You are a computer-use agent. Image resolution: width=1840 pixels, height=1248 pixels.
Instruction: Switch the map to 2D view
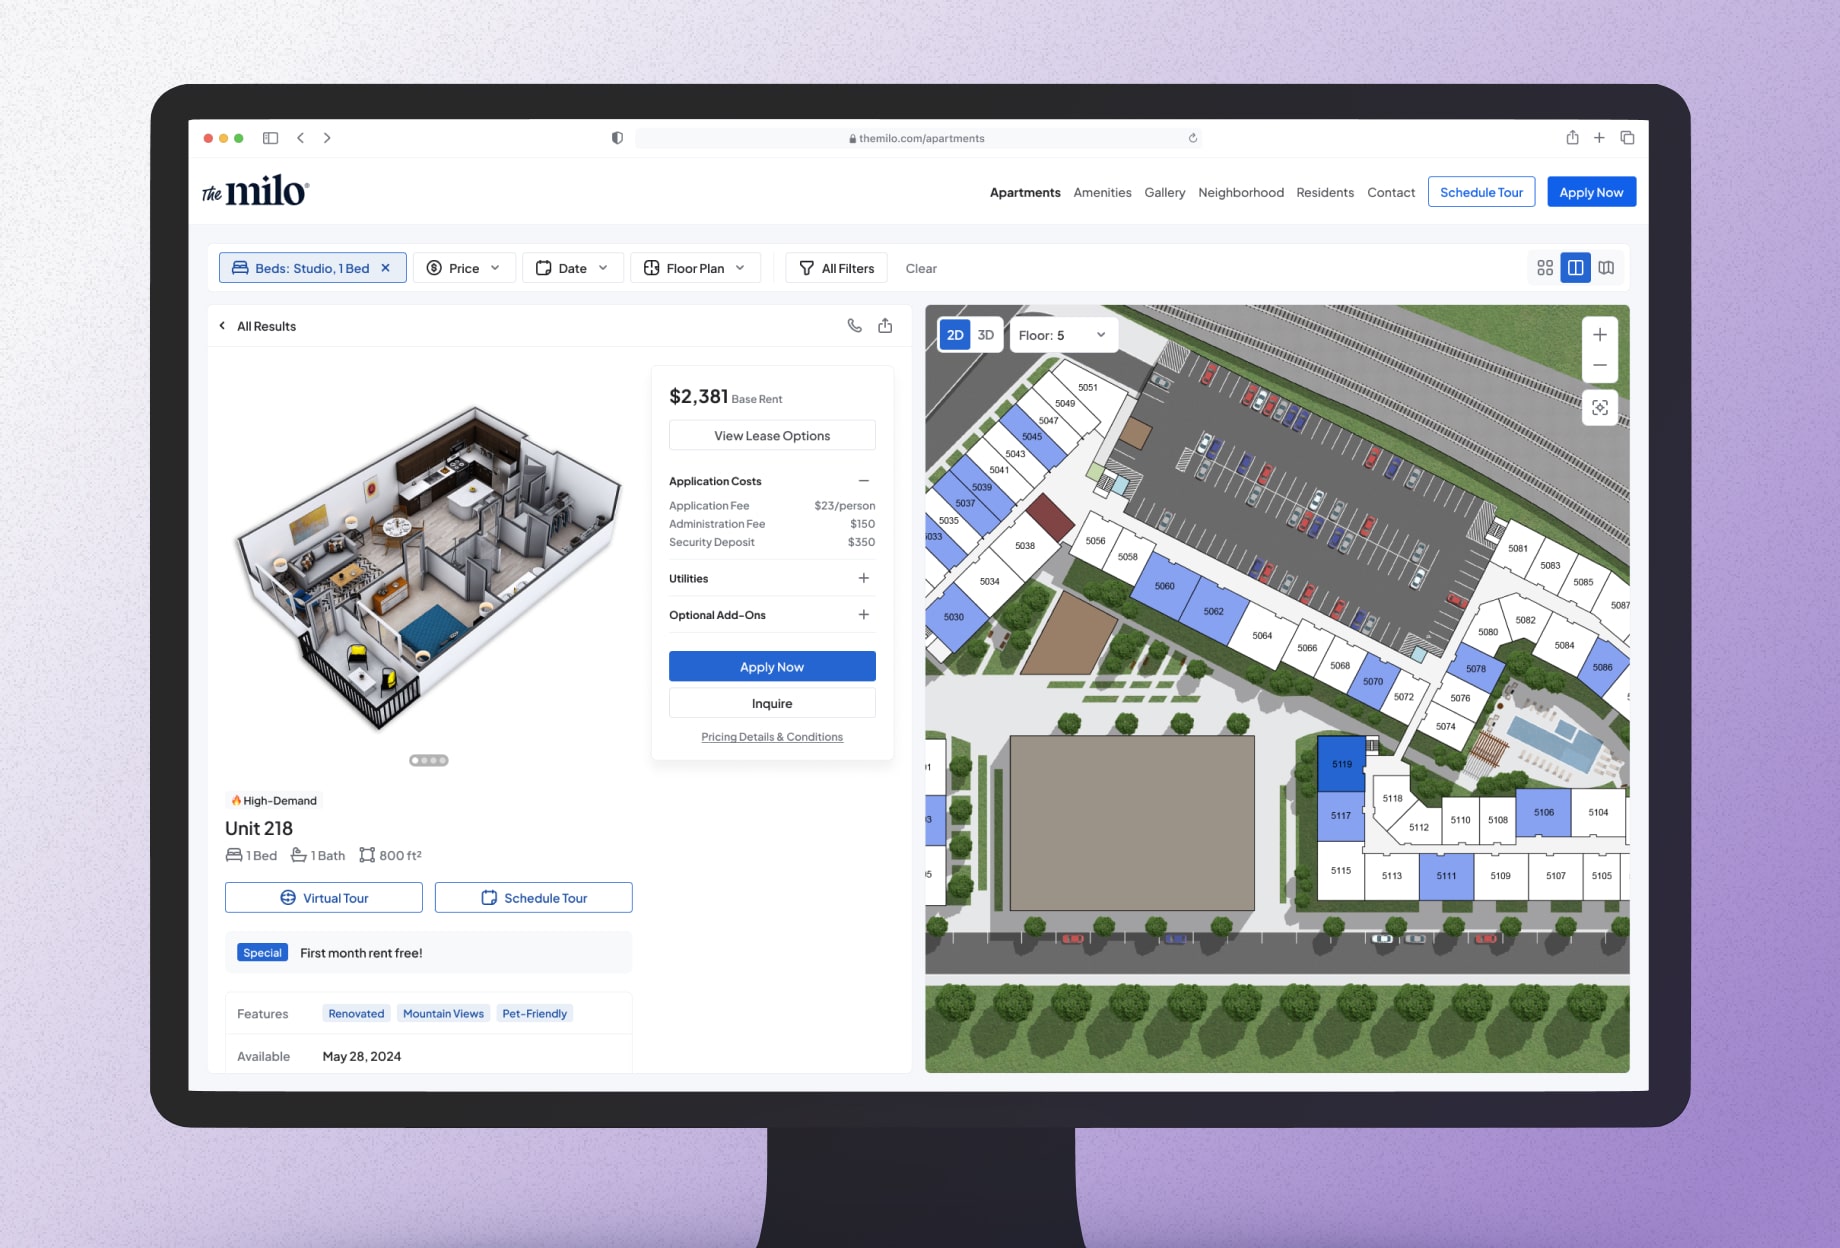point(955,335)
